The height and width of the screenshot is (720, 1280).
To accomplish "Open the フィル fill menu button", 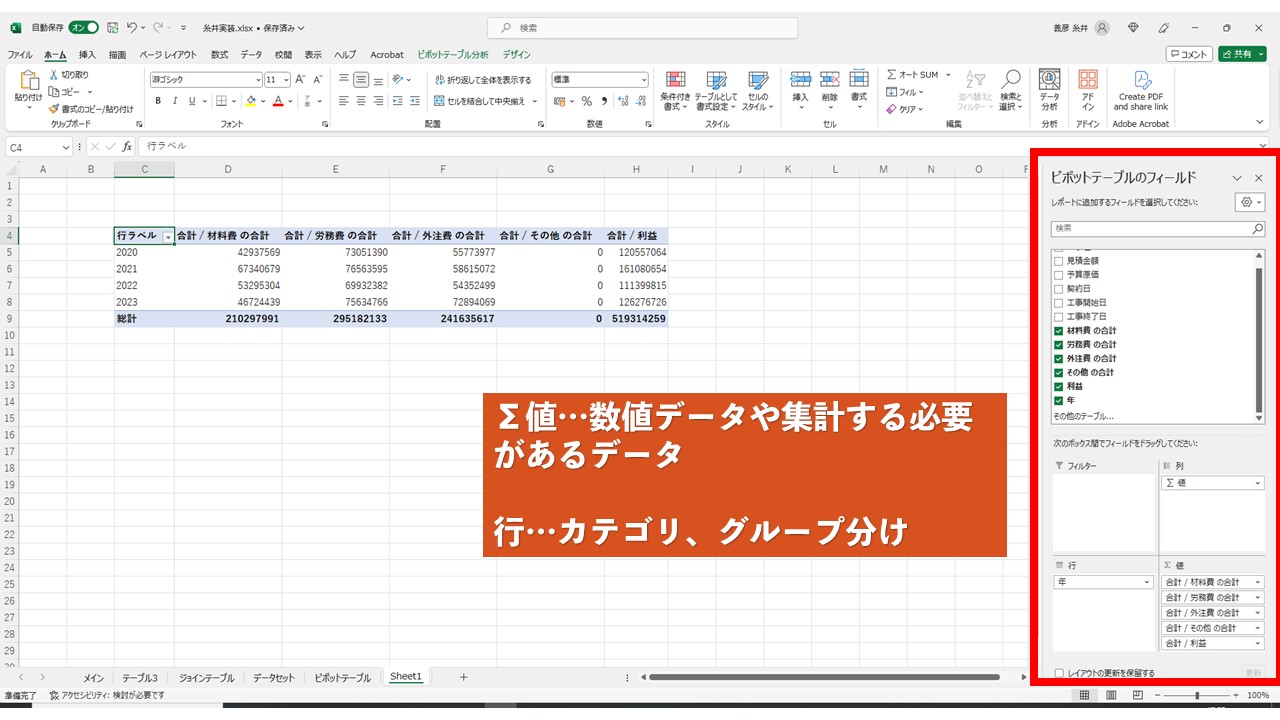I will [x=905, y=92].
